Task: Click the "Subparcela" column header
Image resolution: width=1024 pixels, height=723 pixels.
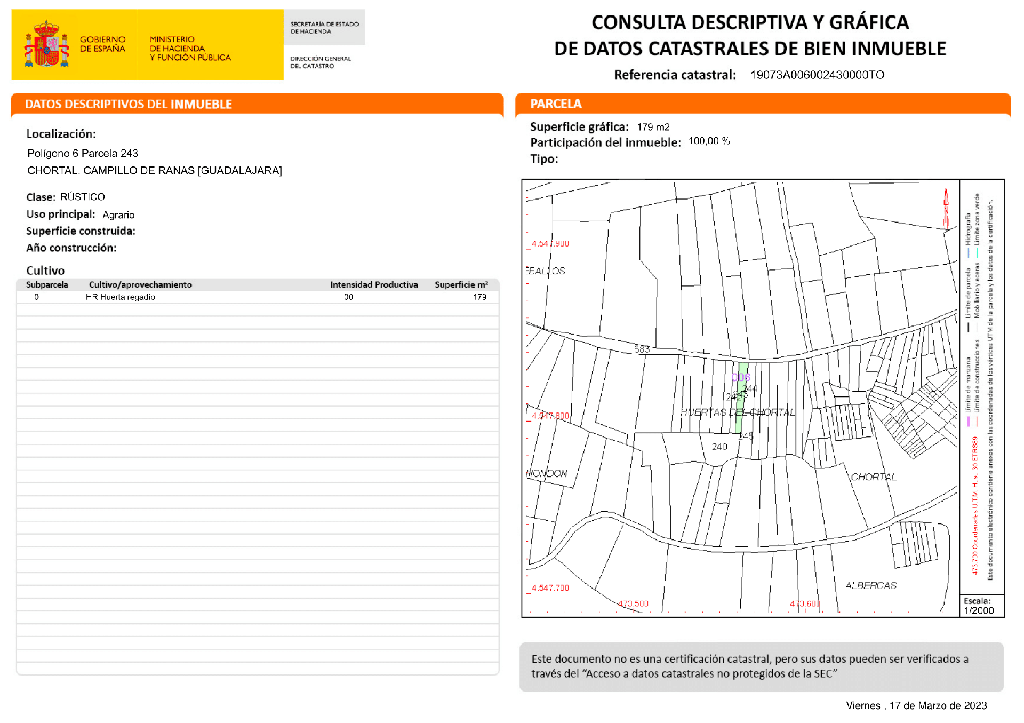Action: tap(47, 285)
